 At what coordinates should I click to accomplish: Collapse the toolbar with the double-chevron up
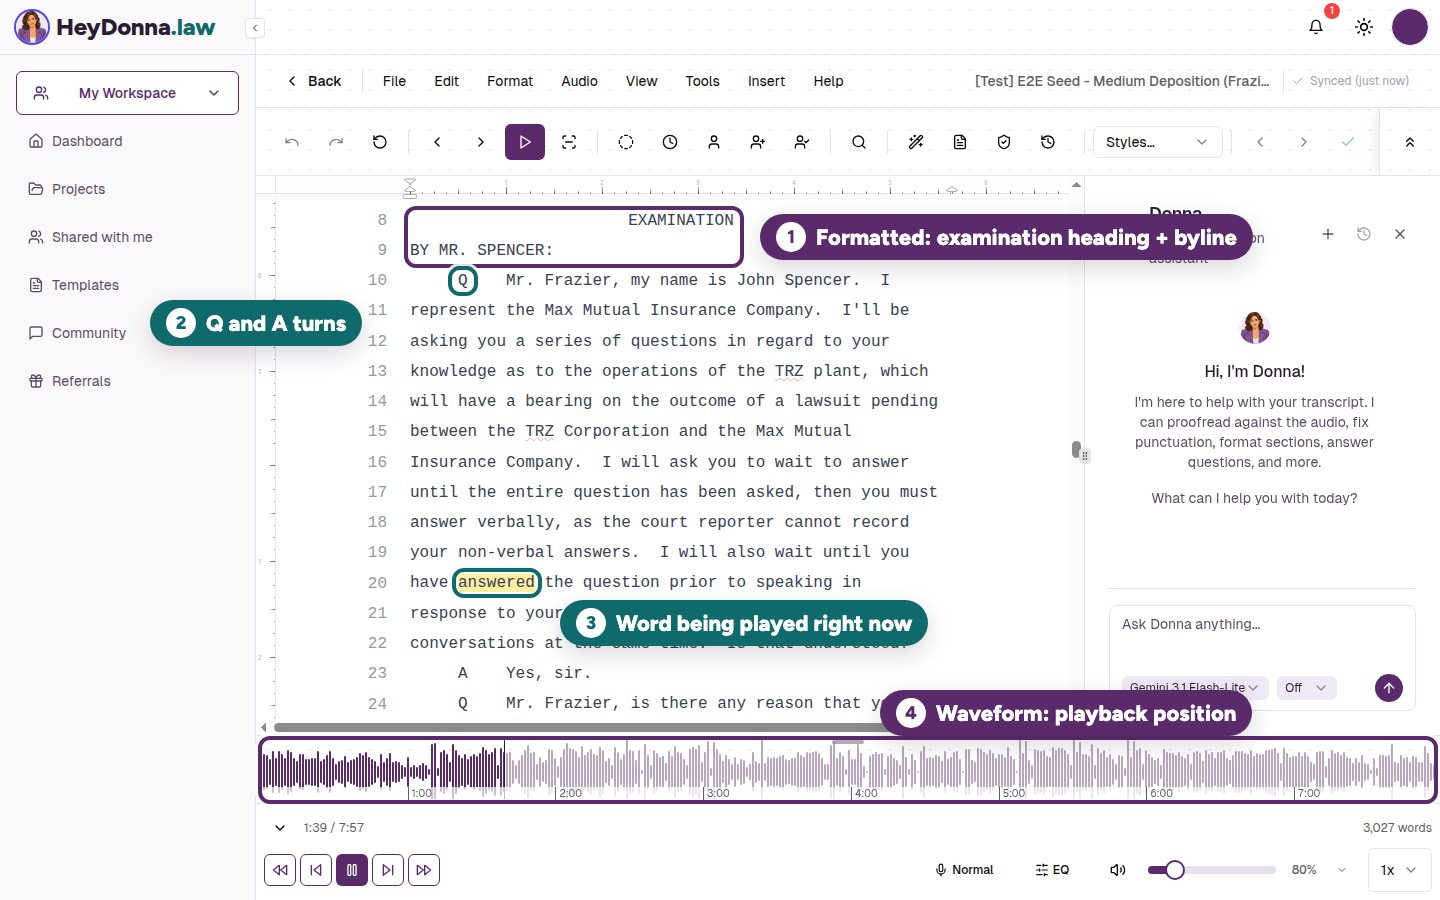[x=1410, y=142]
